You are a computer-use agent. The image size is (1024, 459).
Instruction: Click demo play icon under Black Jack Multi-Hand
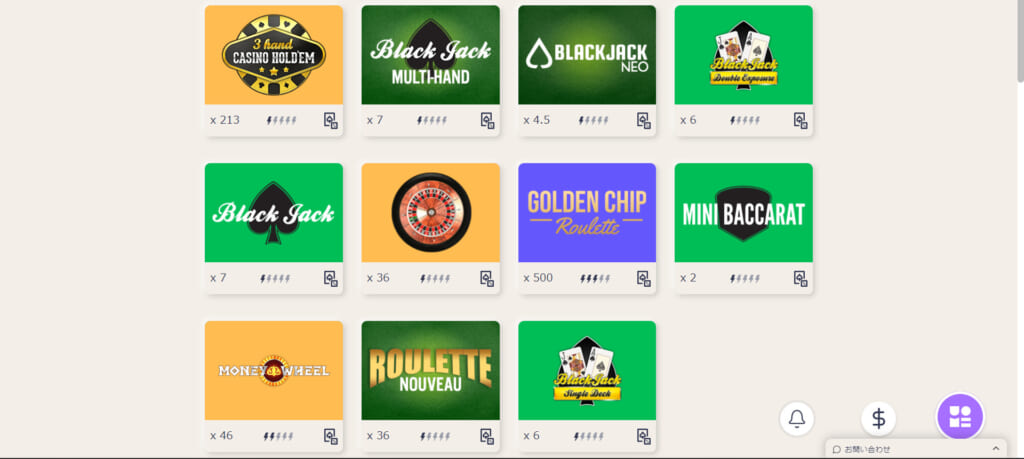487,120
